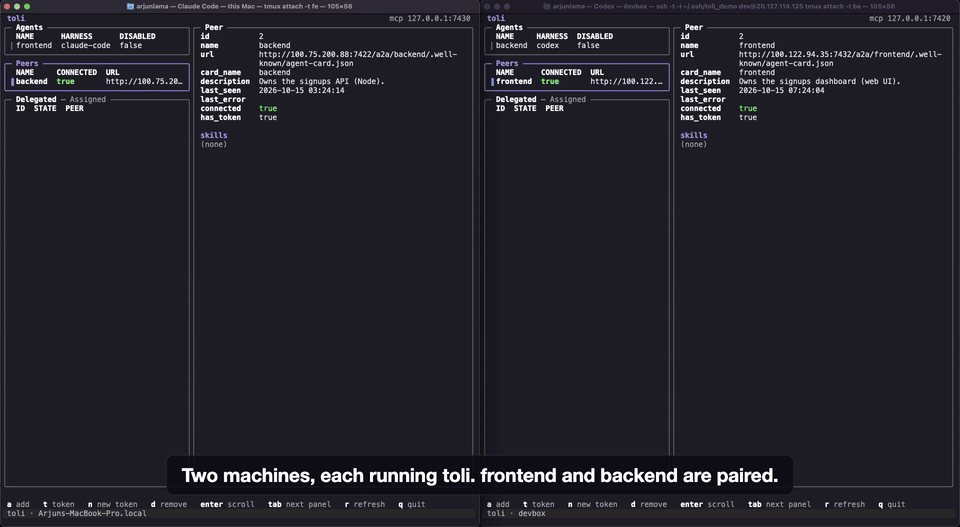This screenshot has height=527, width=960.
Task: Select the Delegated tab in the right devbox window
Action: click(x=516, y=99)
